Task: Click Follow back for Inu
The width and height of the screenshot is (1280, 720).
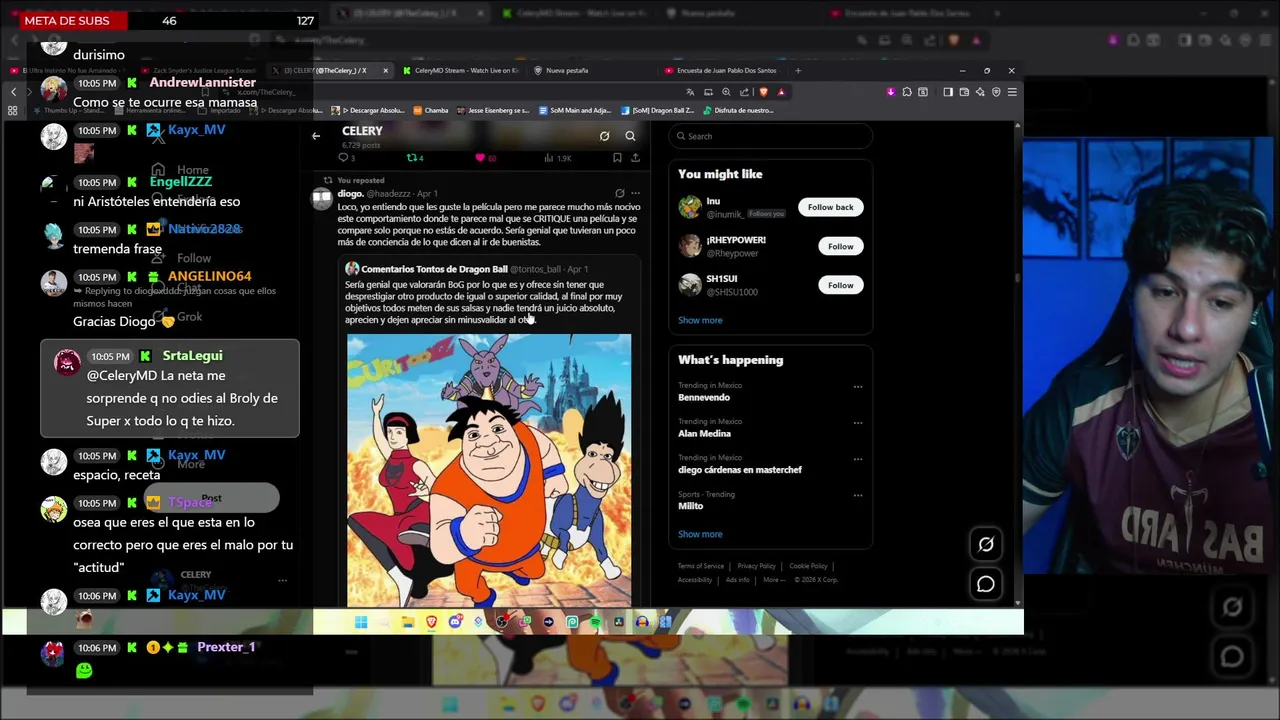Action: coord(831,207)
